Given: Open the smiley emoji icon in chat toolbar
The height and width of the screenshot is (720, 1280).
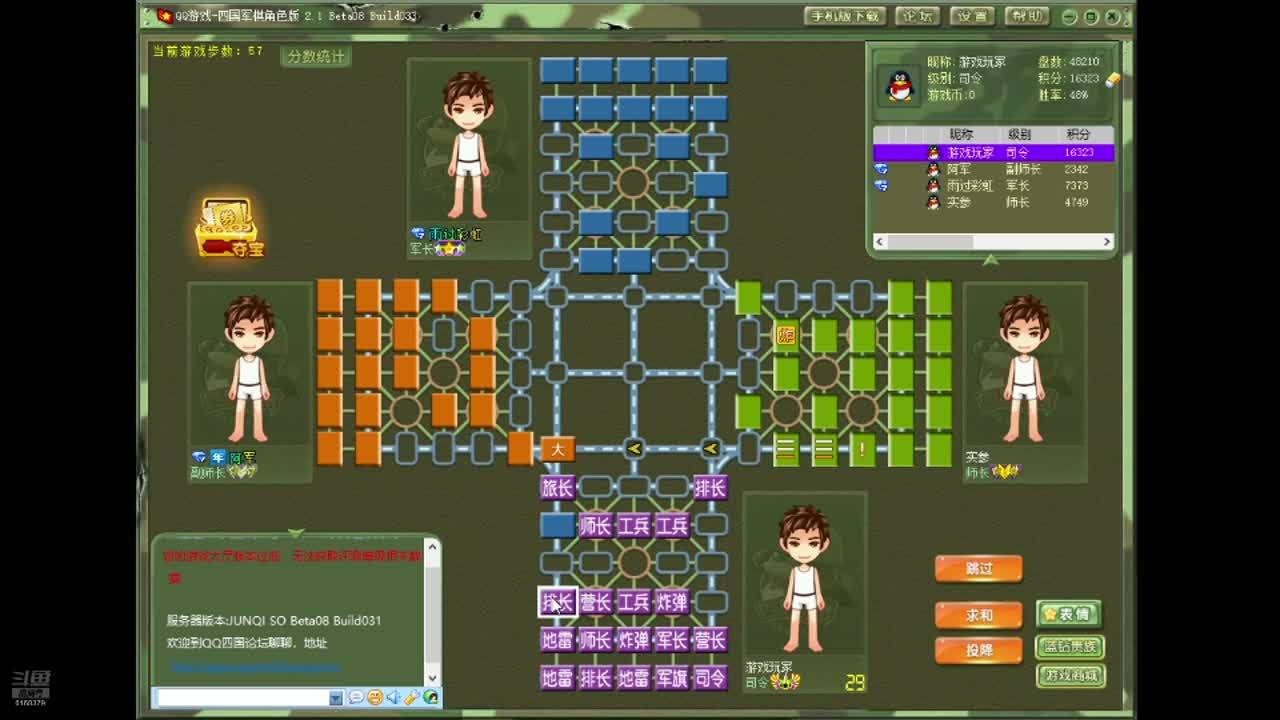Looking at the screenshot, I should tap(374, 697).
